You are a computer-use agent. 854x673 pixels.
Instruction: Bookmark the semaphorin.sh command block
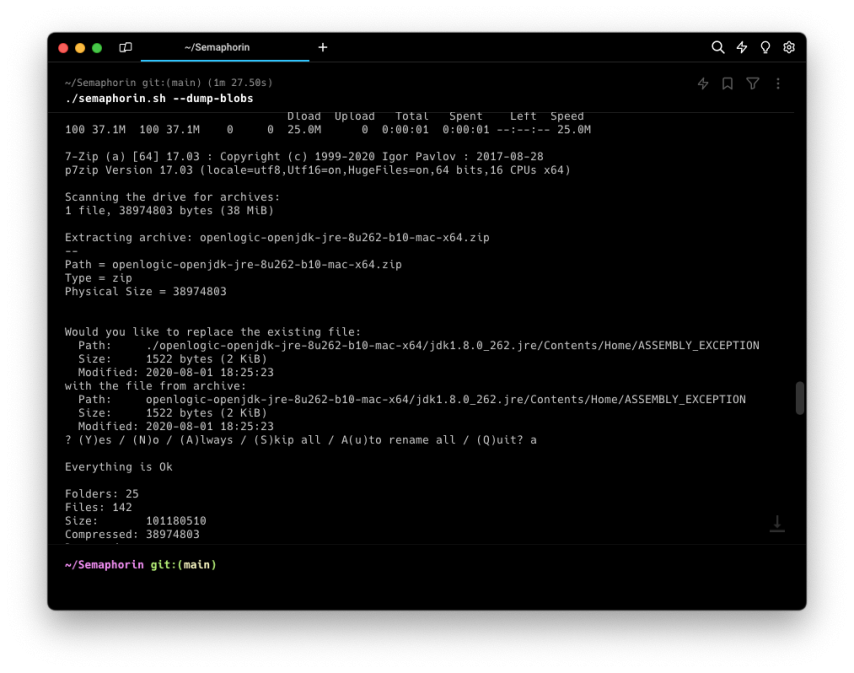[x=727, y=83]
